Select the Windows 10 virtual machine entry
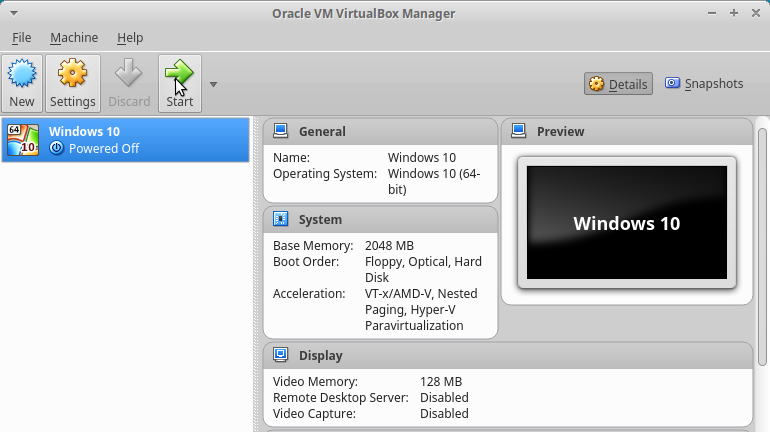Viewport: 770px width, 432px height. pyautogui.click(x=126, y=140)
